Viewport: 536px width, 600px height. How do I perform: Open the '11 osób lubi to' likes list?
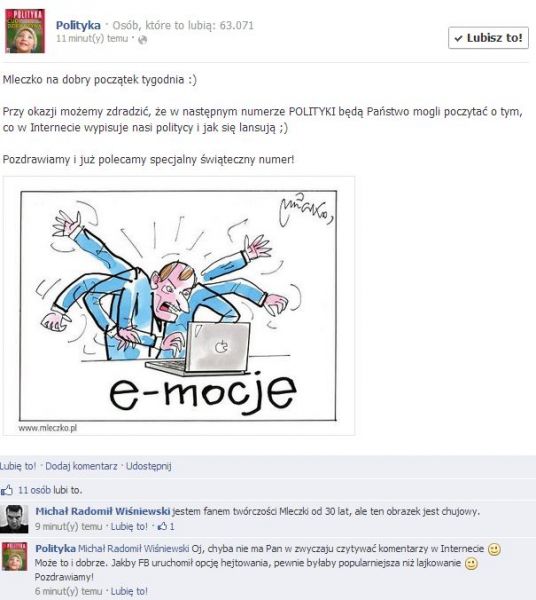50,490
